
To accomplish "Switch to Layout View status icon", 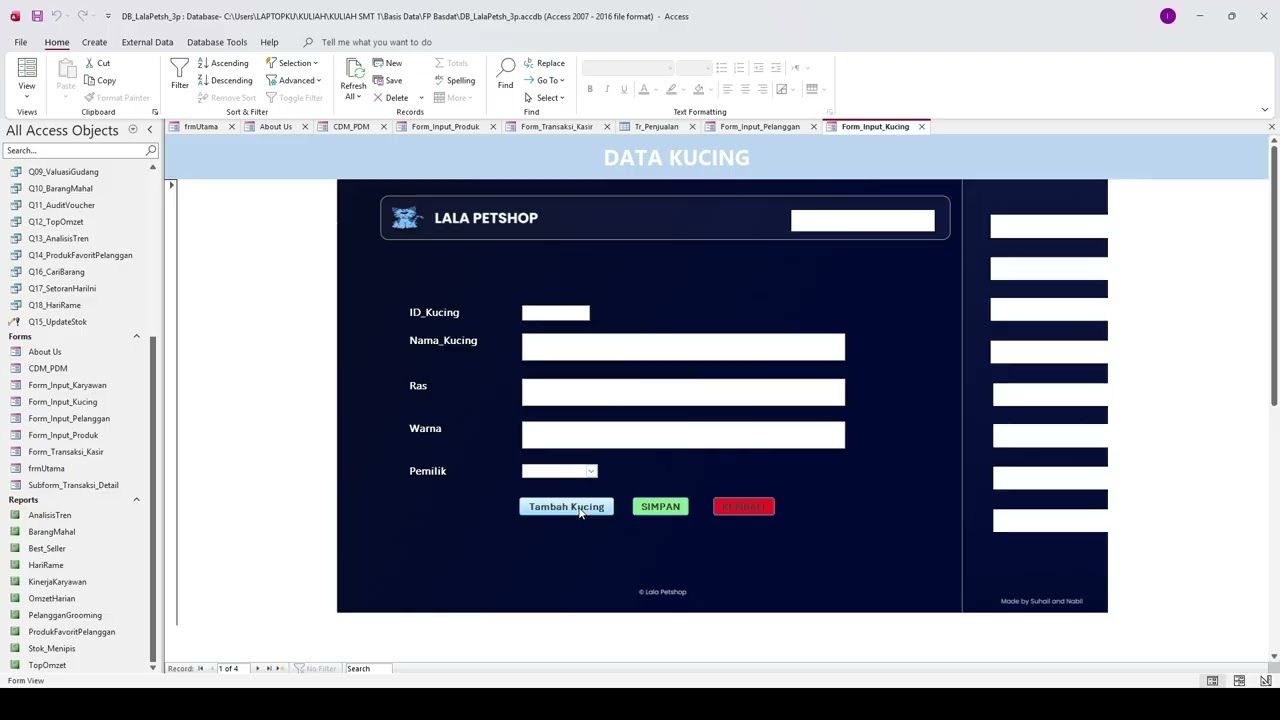I will [1239, 681].
